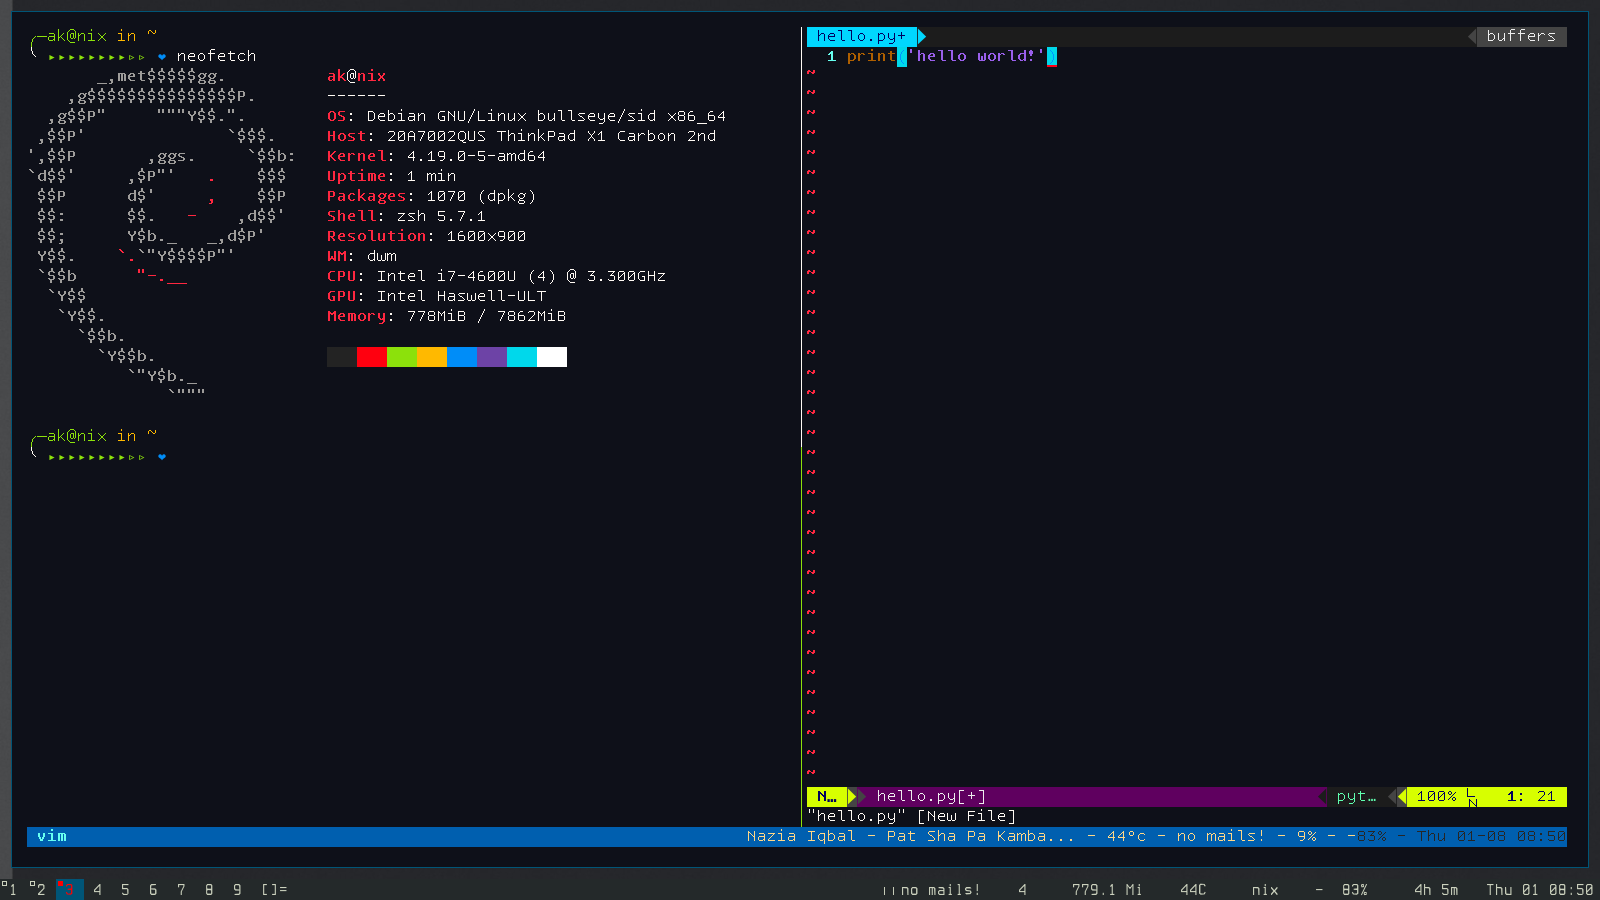Open the hello.py+ tab in vim tabline
1600x900 pixels.
[x=861, y=36]
